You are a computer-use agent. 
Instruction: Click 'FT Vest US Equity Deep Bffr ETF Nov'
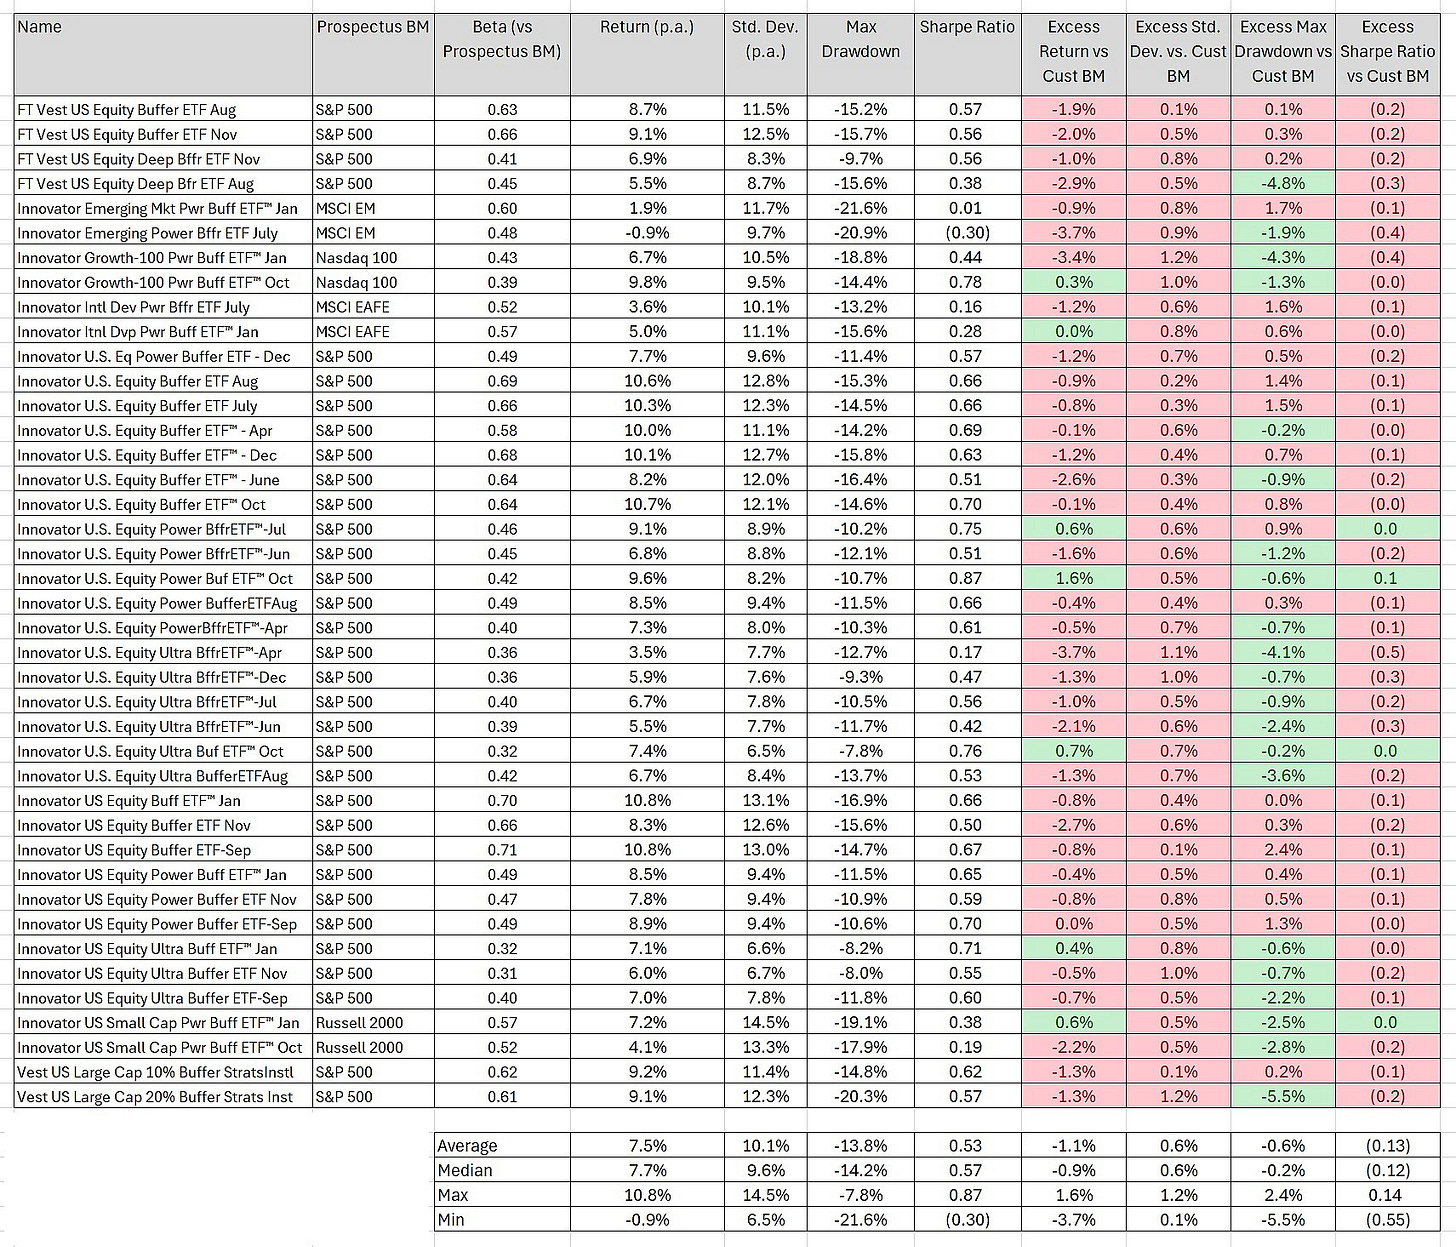click(163, 158)
